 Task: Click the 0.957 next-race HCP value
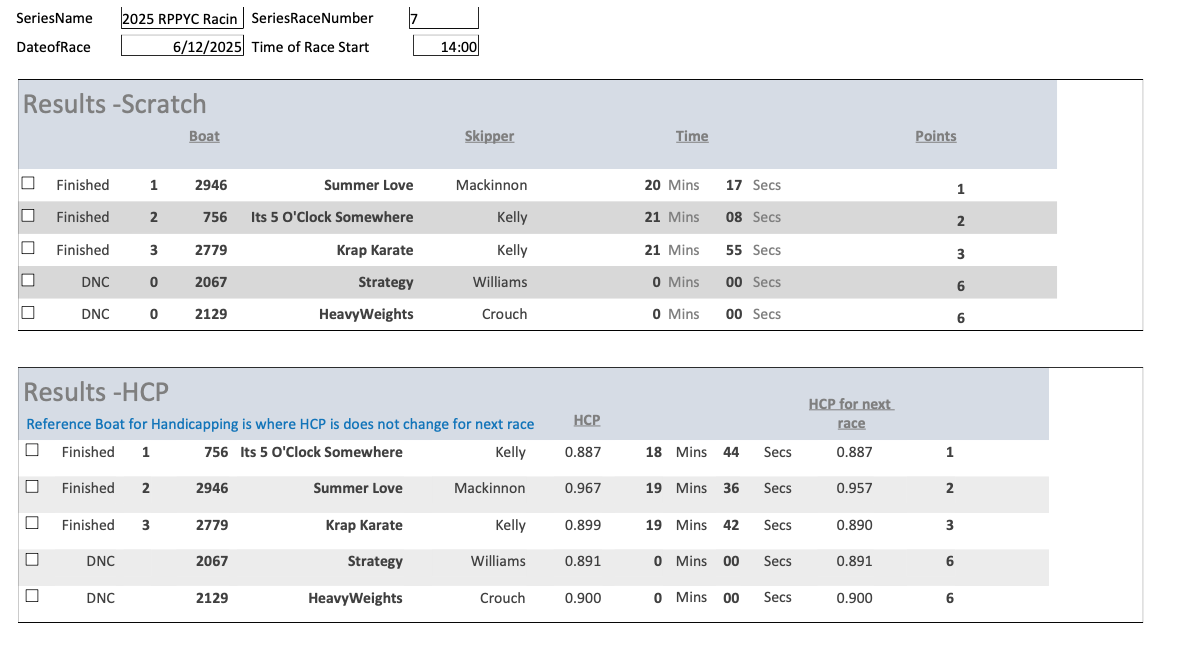tap(854, 488)
